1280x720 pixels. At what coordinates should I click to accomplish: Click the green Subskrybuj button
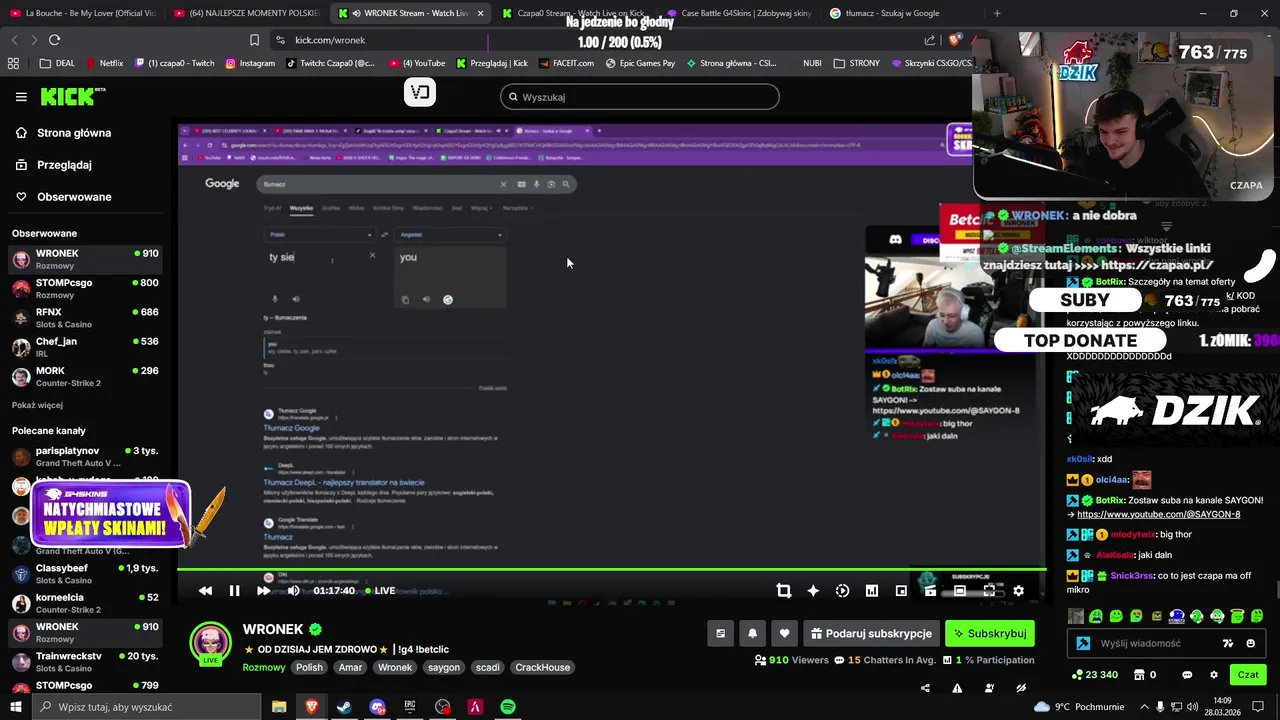pyautogui.click(x=990, y=633)
